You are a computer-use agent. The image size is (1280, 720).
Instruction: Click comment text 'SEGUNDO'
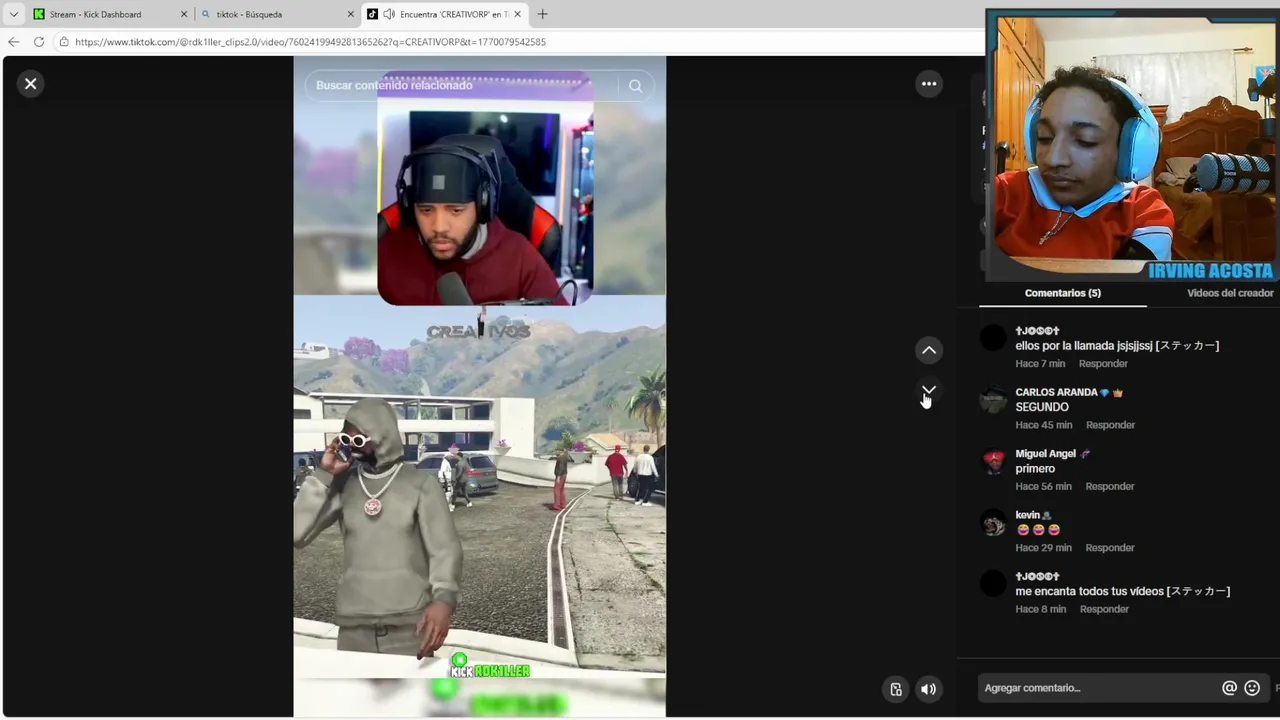[1042, 407]
